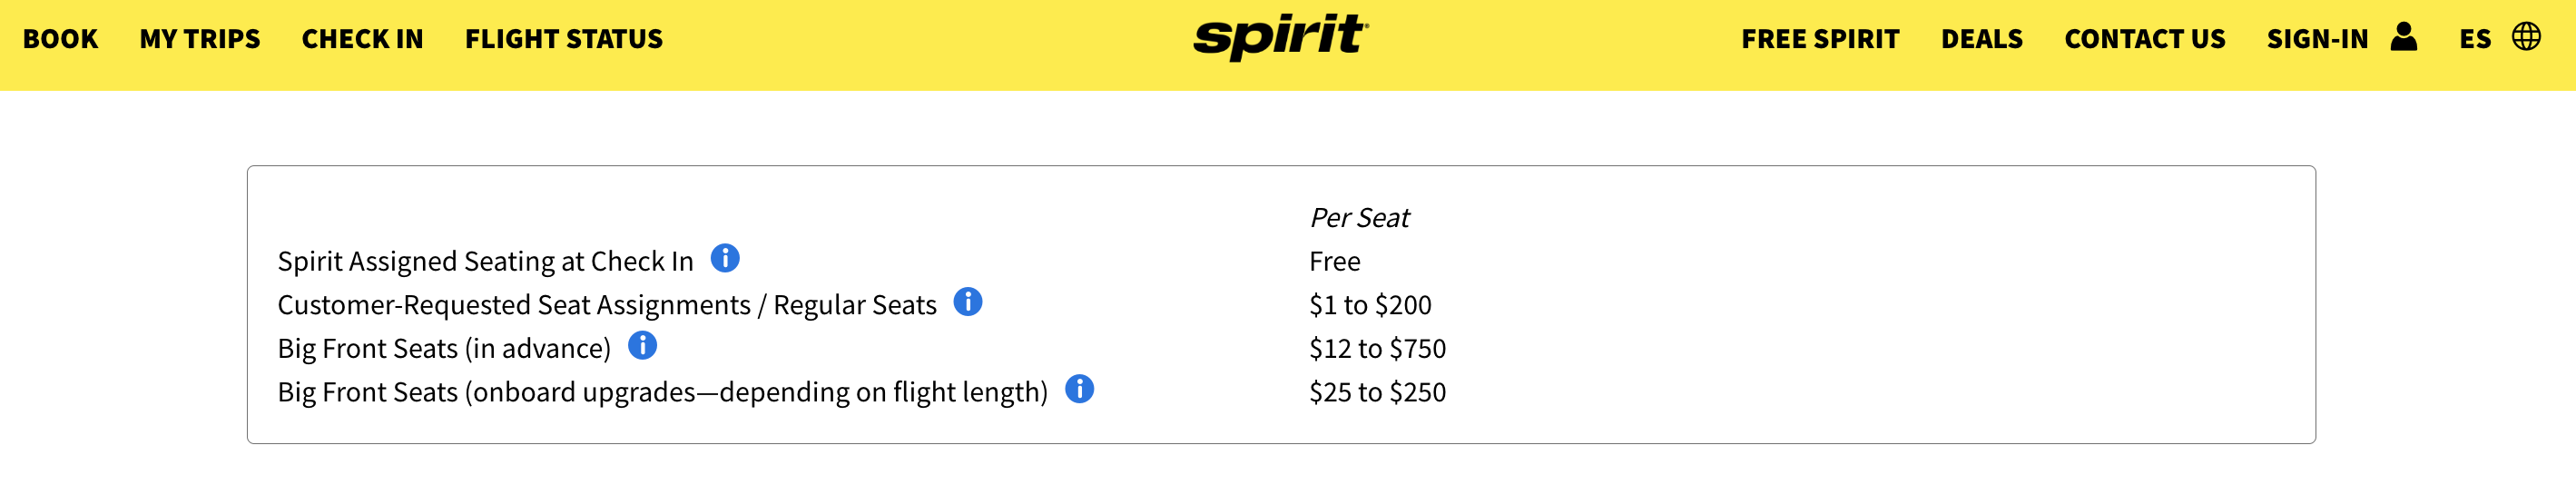Show info for Customer-Requested Seat Assignments
The height and width of the screenshot is (485, 2576).
(968, 301)
